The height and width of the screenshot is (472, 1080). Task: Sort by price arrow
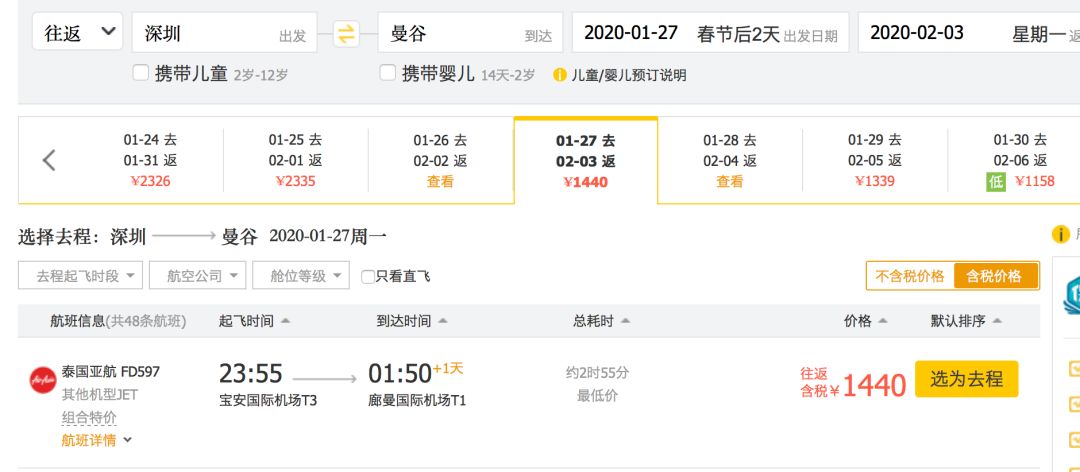(x=883, y=321)
